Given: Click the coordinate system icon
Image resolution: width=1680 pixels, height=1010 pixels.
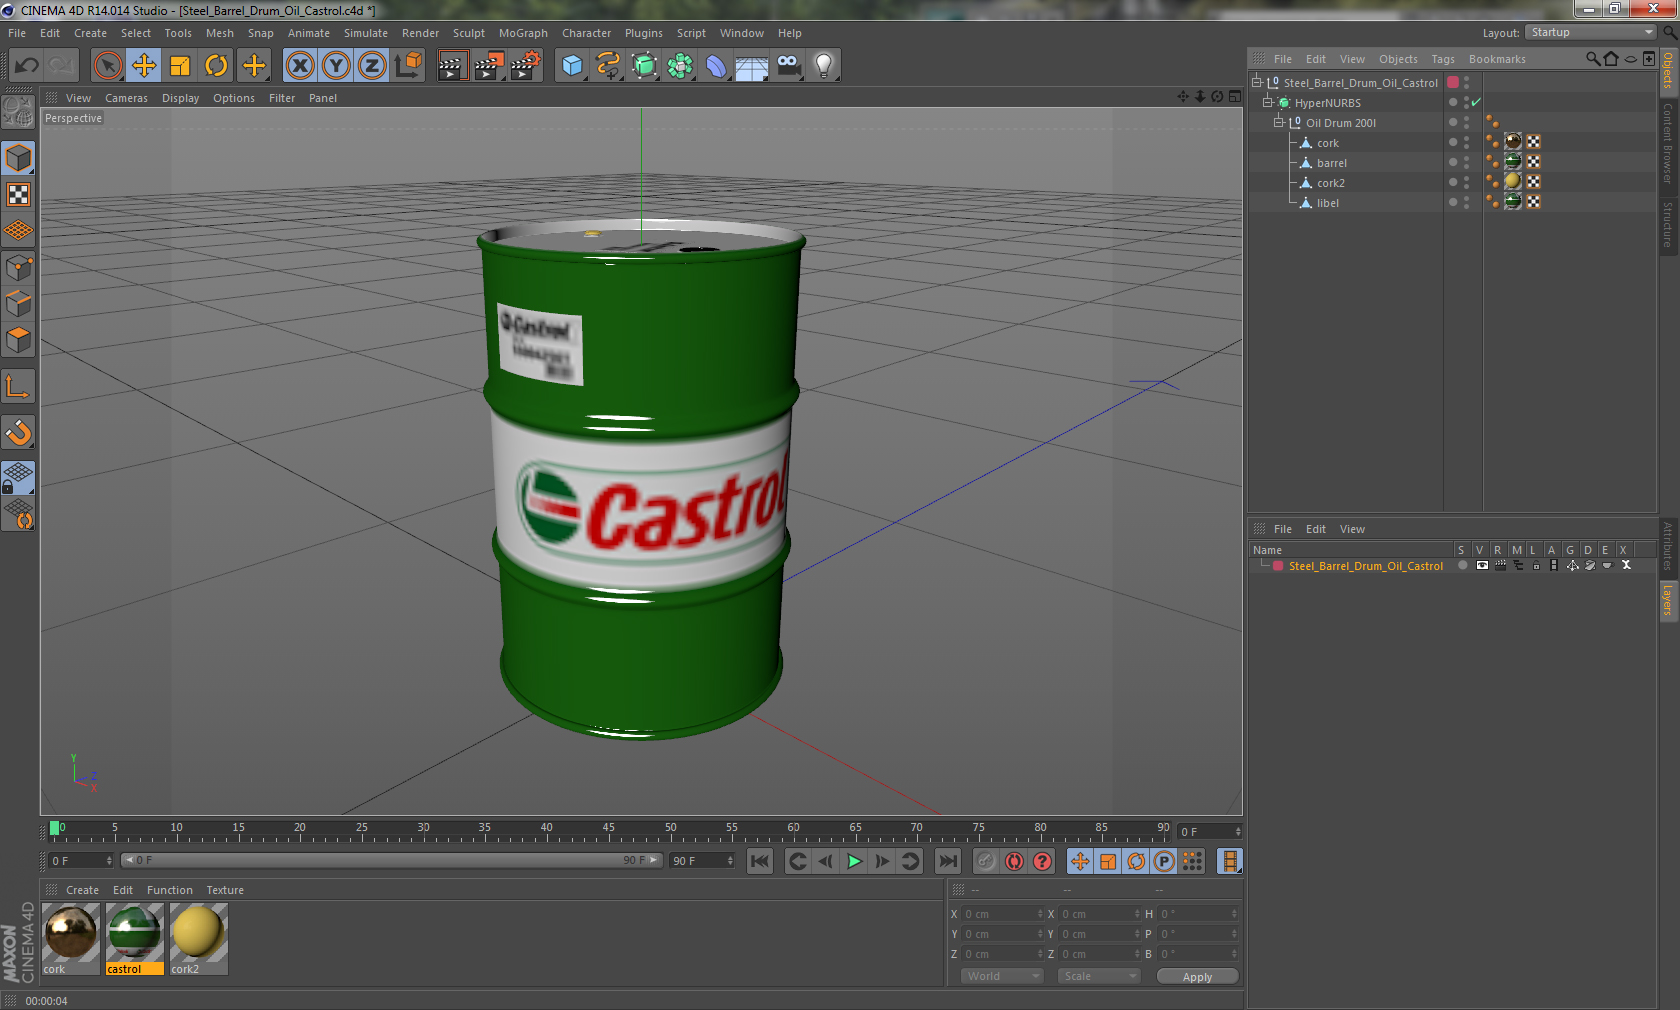Looking at the screenshot, I should point(408,66).
